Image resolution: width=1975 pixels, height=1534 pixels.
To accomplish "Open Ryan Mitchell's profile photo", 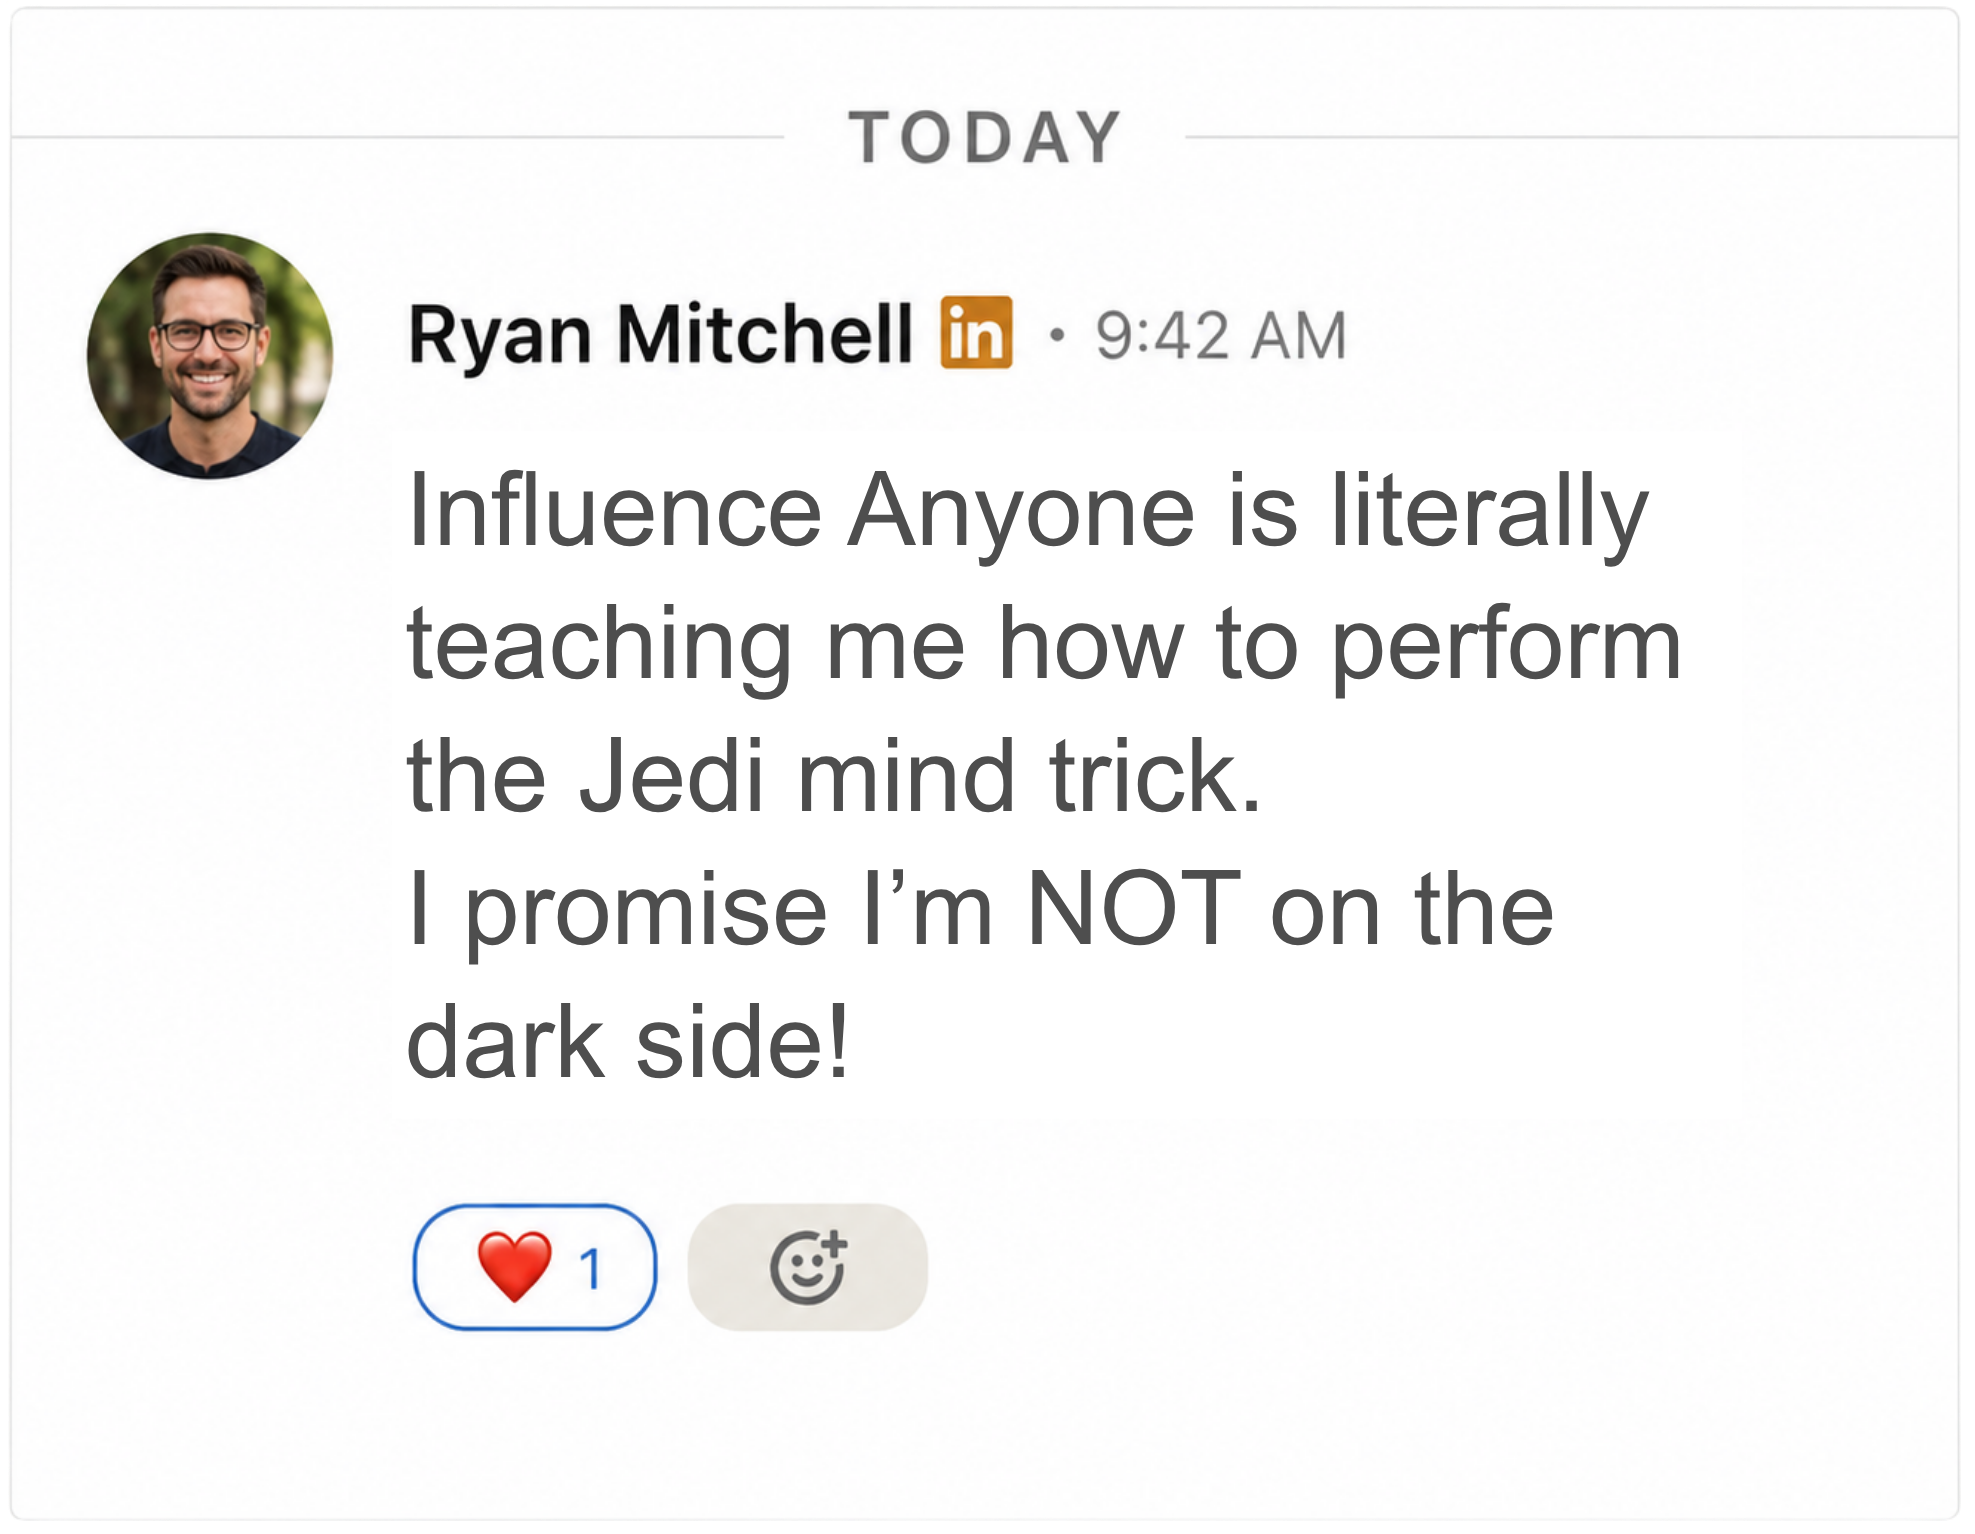I will (x=210, y=356).
